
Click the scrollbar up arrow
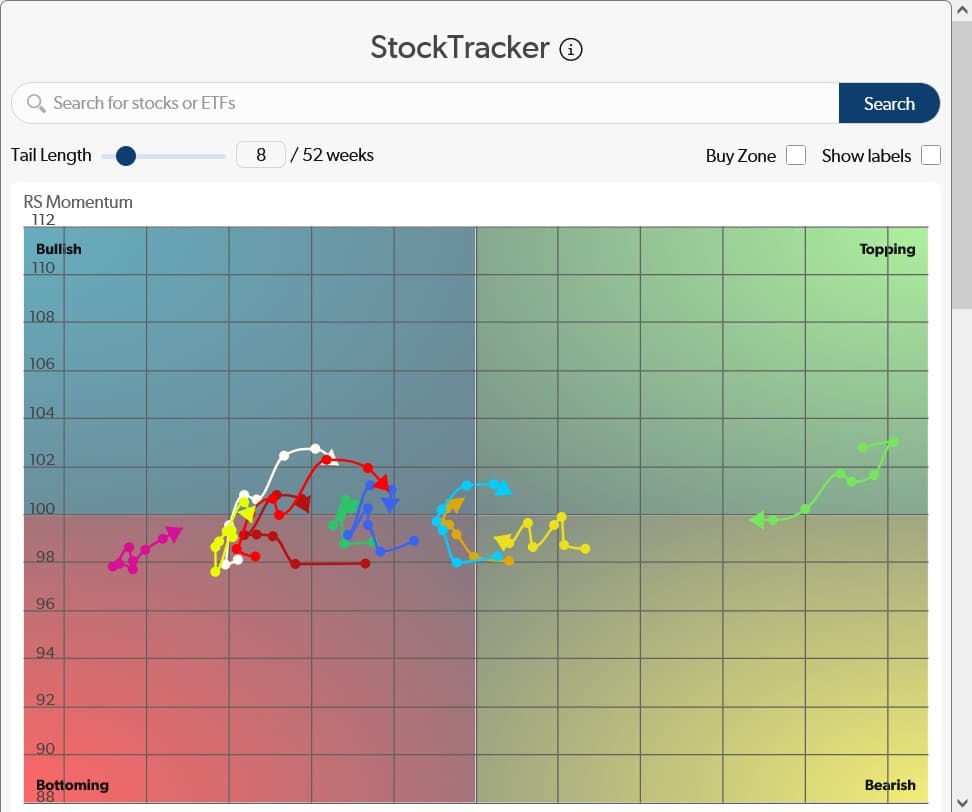[962, 11]
